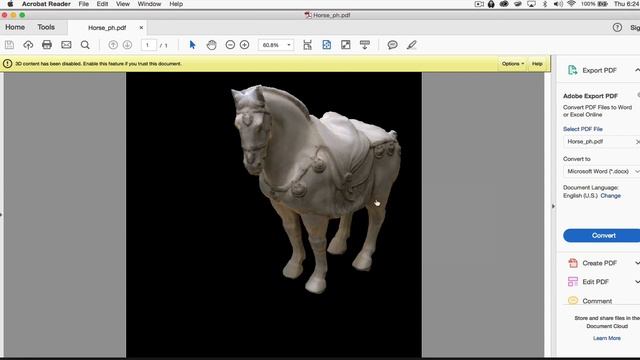Click the Wi-Fi status icon
Screen dimensions: 640x360
[571, 4]
